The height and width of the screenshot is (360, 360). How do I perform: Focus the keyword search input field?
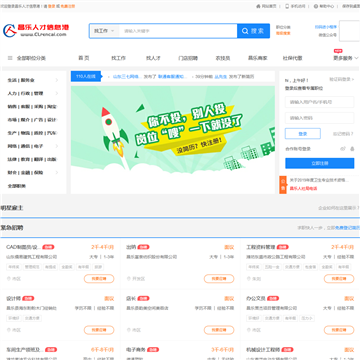tap(178, 31)
